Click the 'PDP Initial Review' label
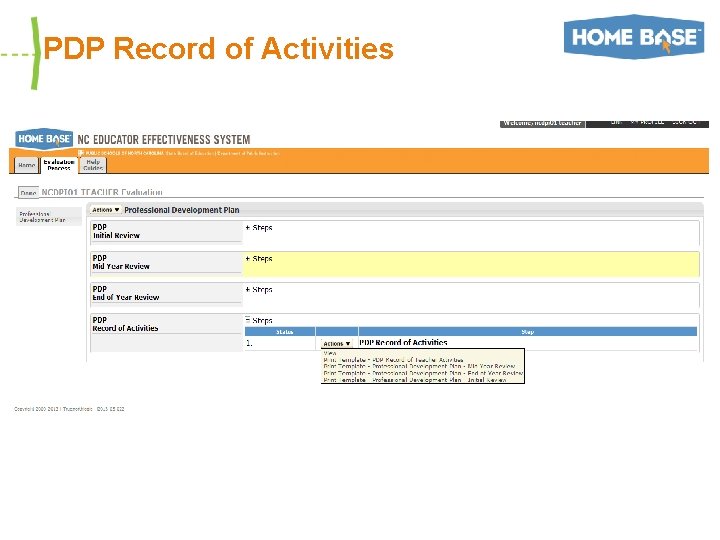This screenshot has width=720, height=540. tap(116, 231)
